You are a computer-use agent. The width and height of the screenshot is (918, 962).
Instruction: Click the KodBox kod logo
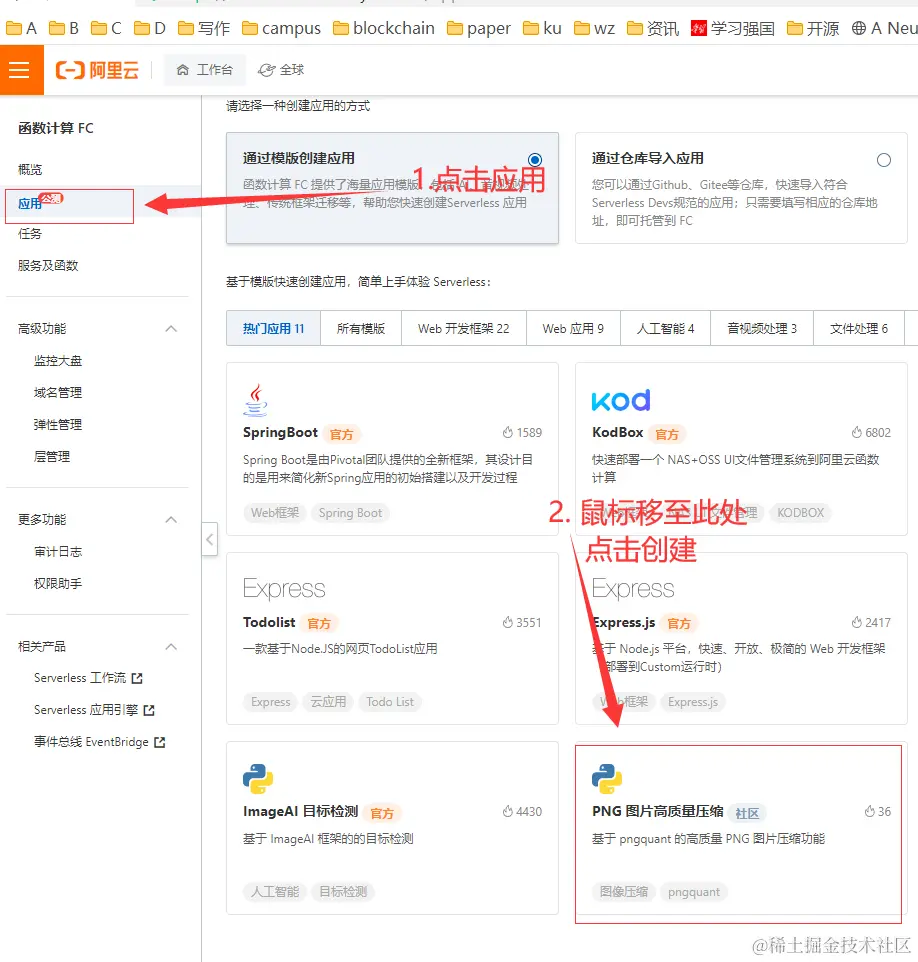[x=620, y=400]
